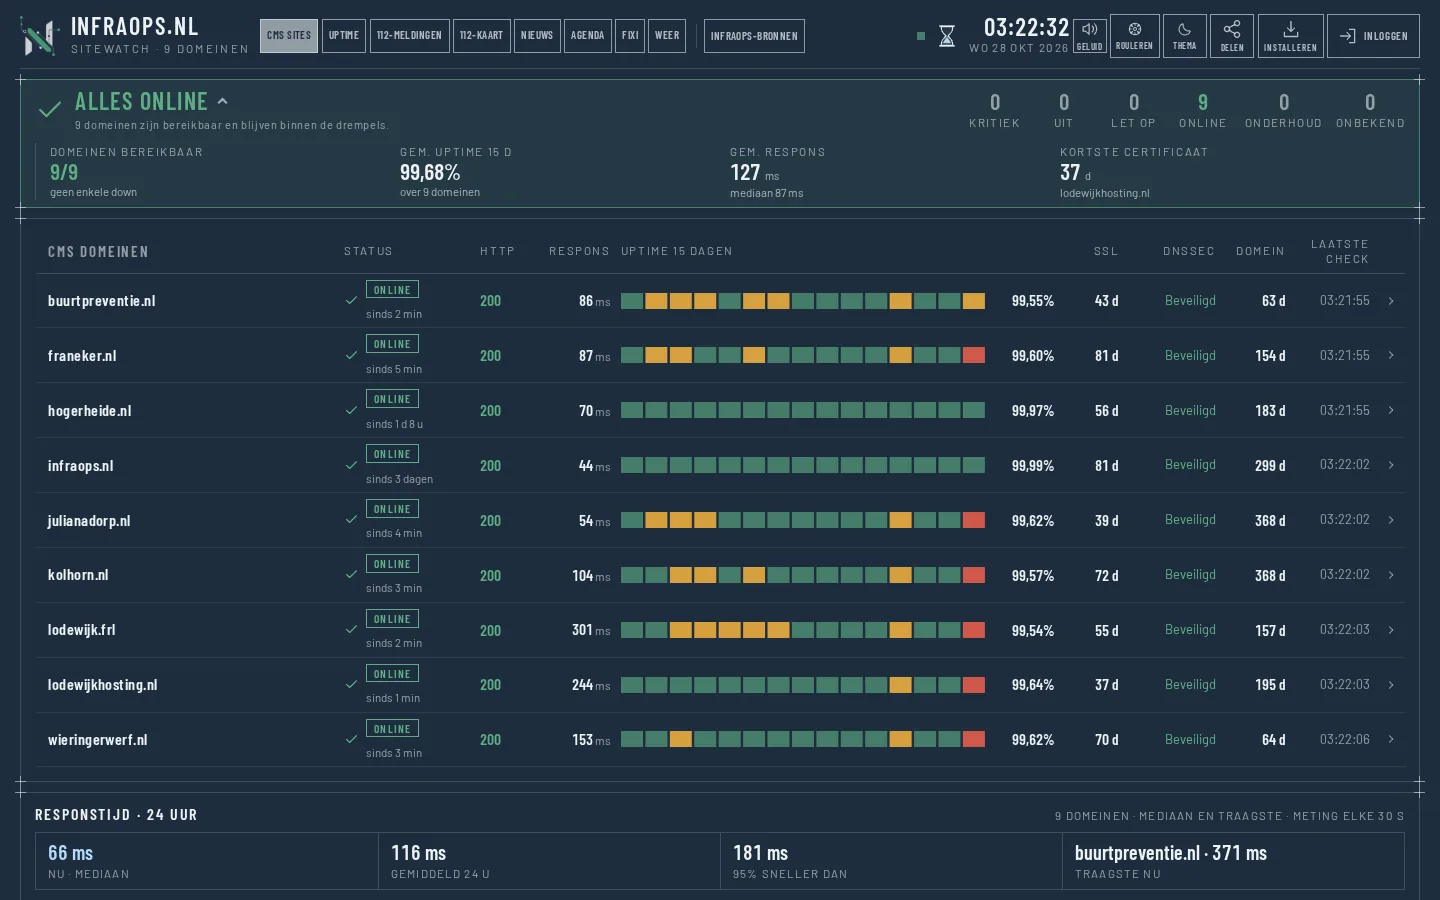The height and width of the screenshot is (900, 1440).
Task: Toggle the Rouleren rotation button
Action: pos(1134,36)
